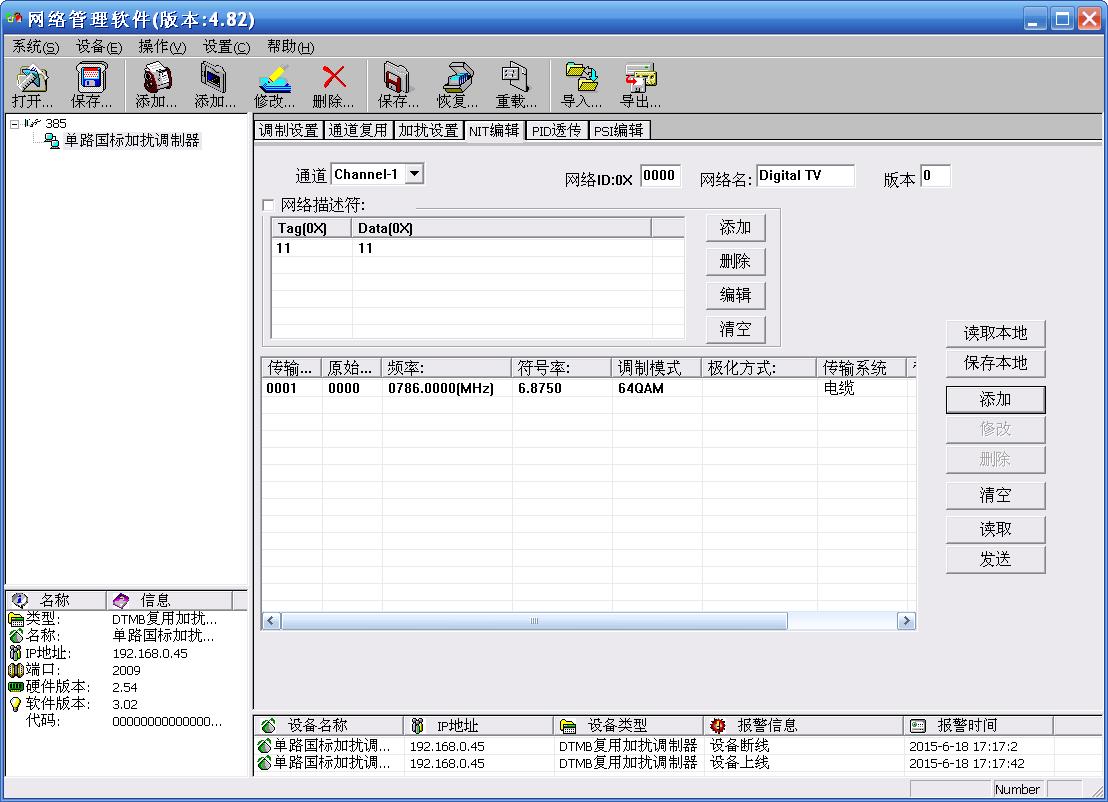Click 添加 button in the network descriptor group
Image resolution: width=1108 pixels, height=802 pixels.
(735, 228)
